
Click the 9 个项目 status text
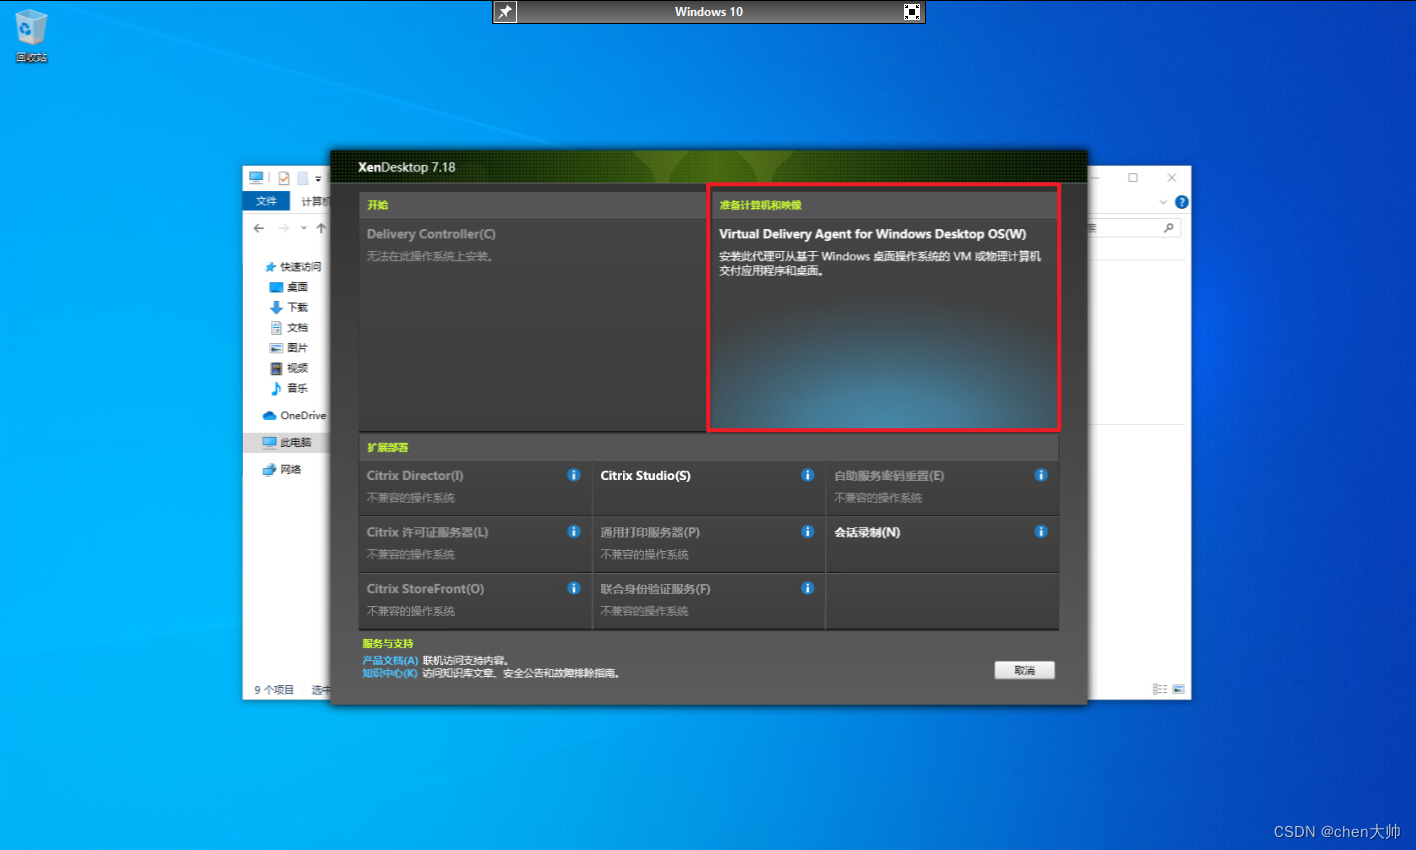(x=274, y=690)
